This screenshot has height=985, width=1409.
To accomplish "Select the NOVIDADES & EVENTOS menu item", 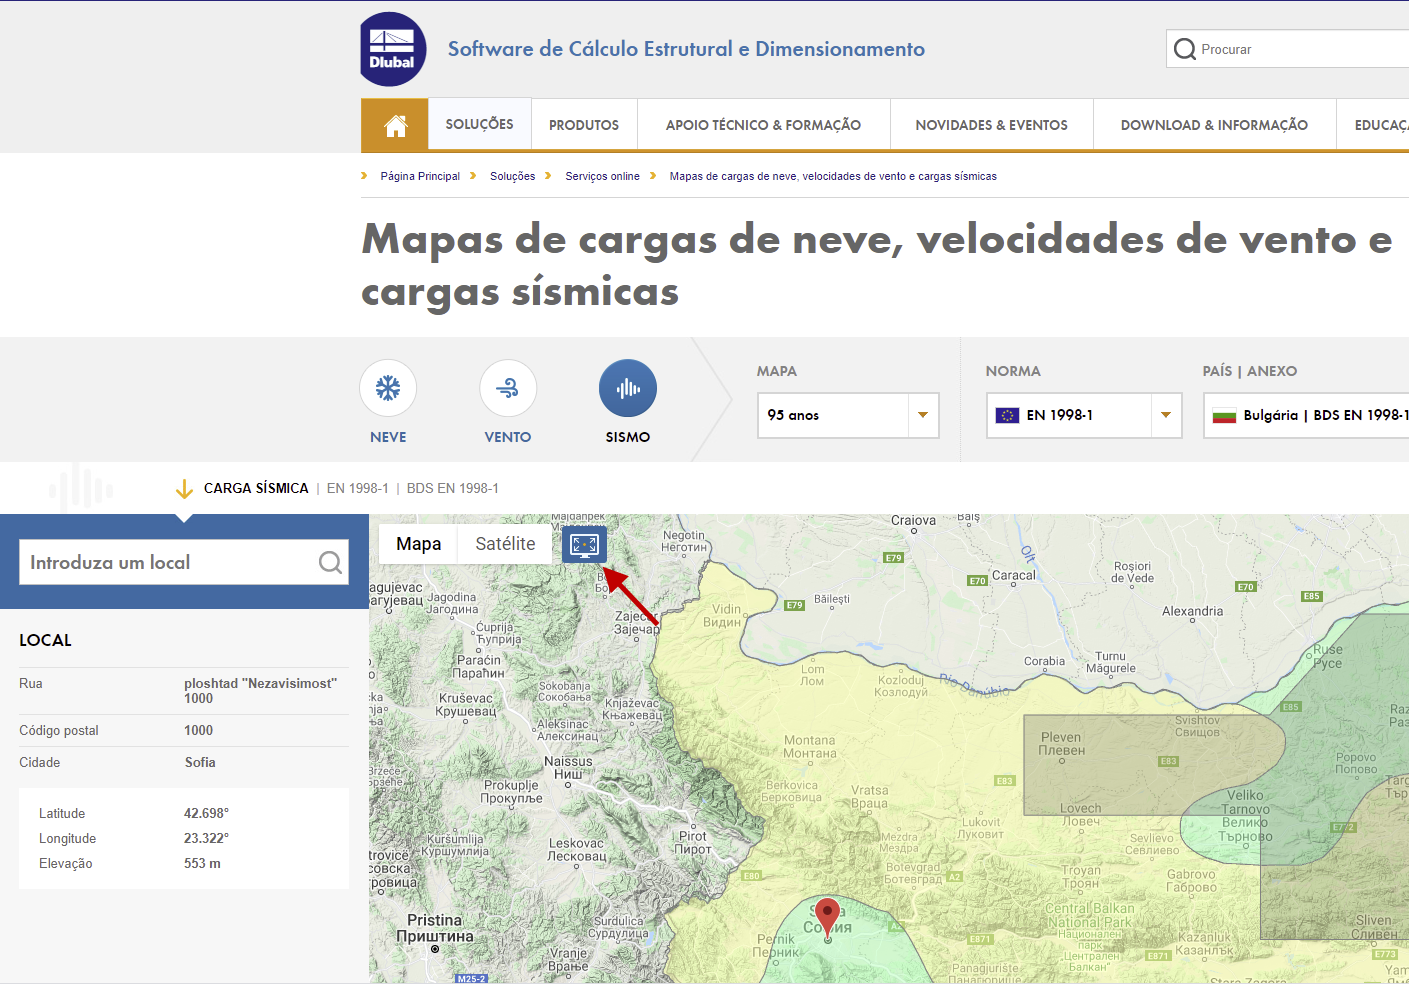I will tap(991, 124).
